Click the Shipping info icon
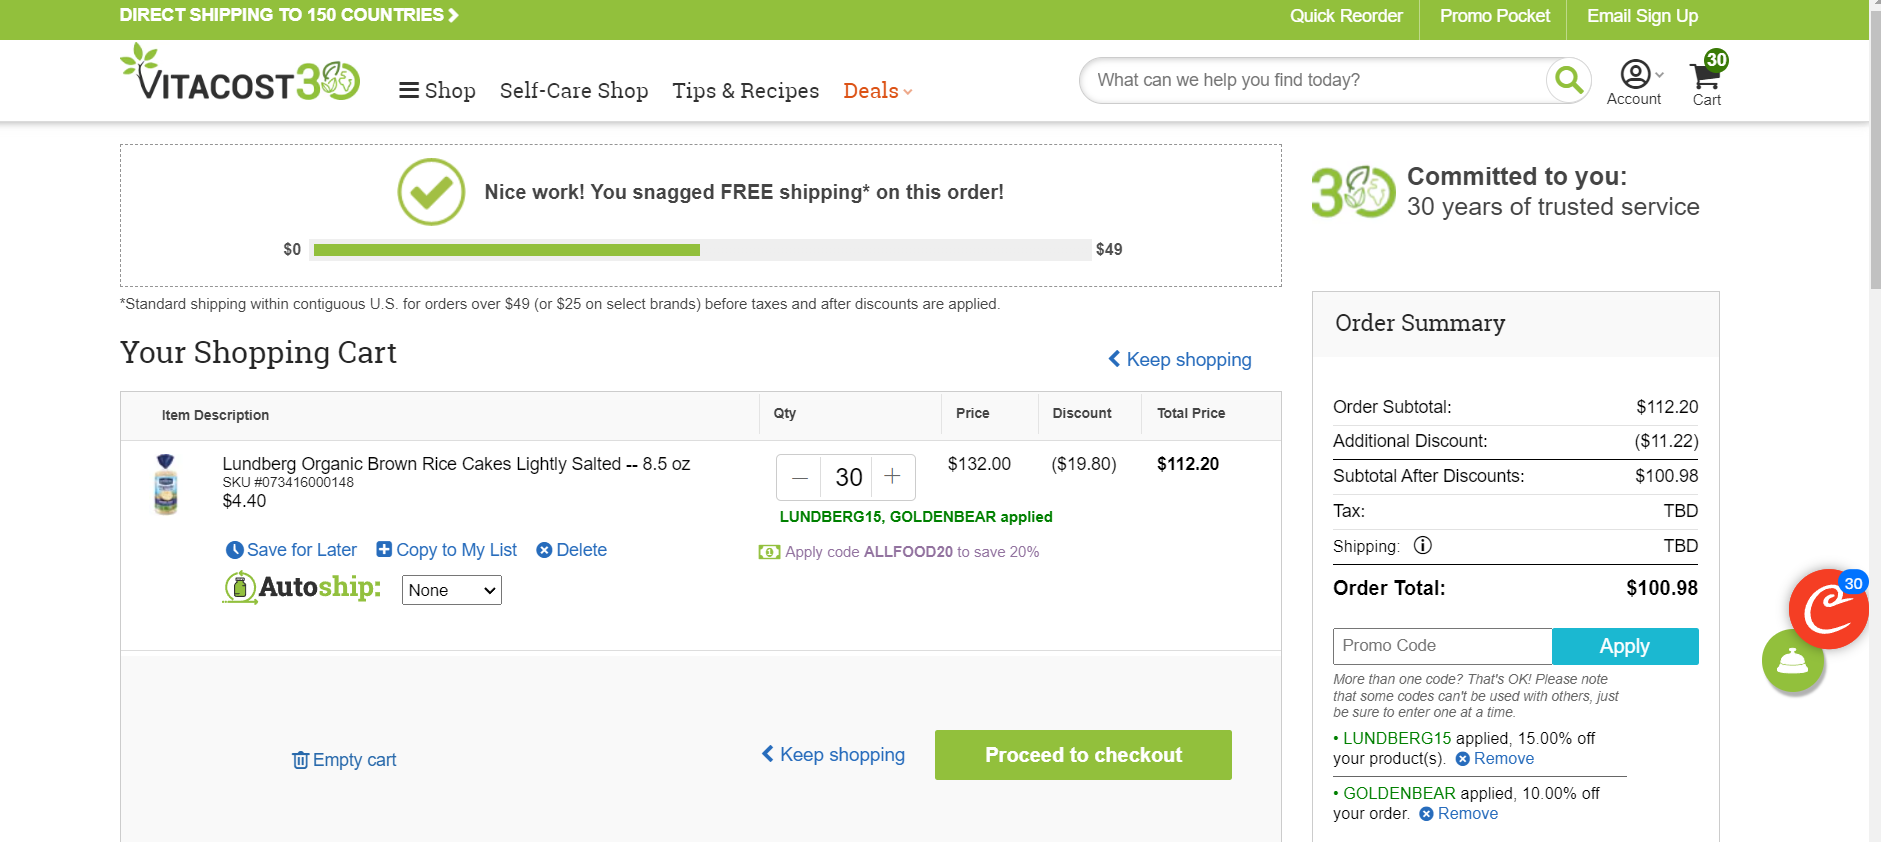The height and width of the screenshot is (842, 1881). tap(1423, 545)
